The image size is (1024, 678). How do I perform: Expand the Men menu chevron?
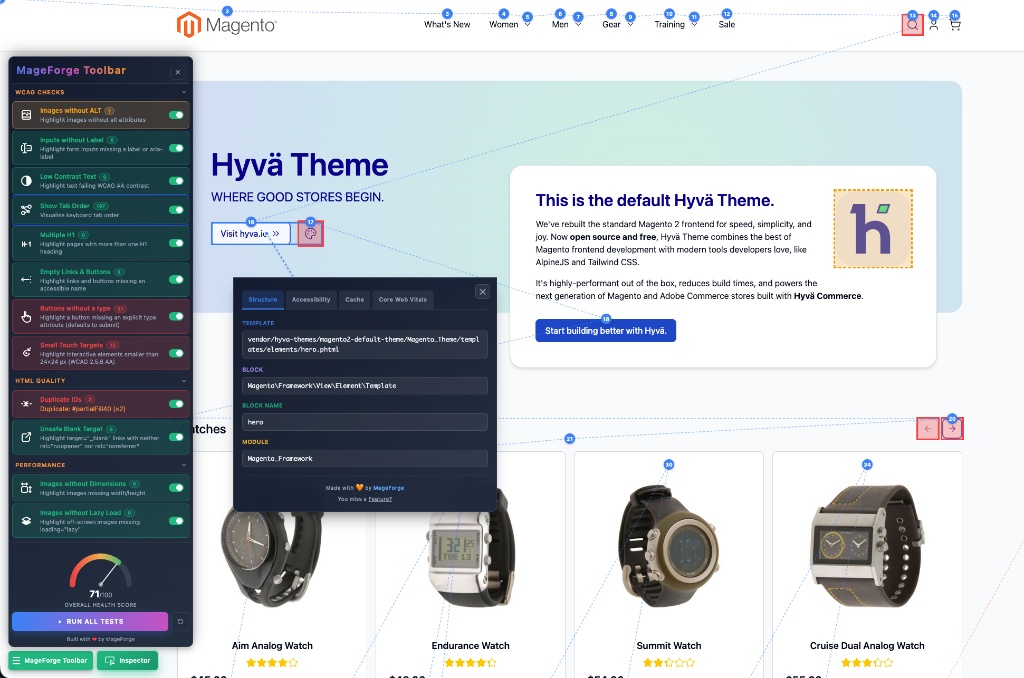578,24
